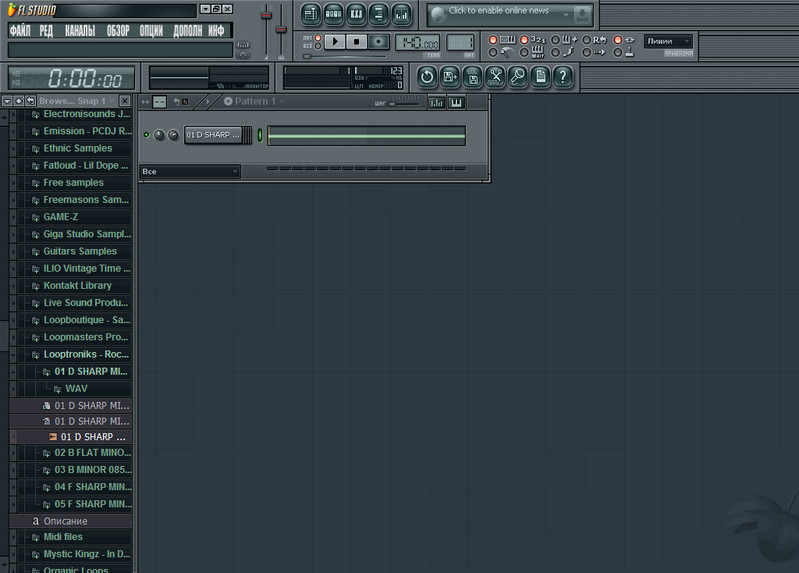Click the question mark help icon
Viewport: 799px width, 573px height.
[x=563, y=76]
